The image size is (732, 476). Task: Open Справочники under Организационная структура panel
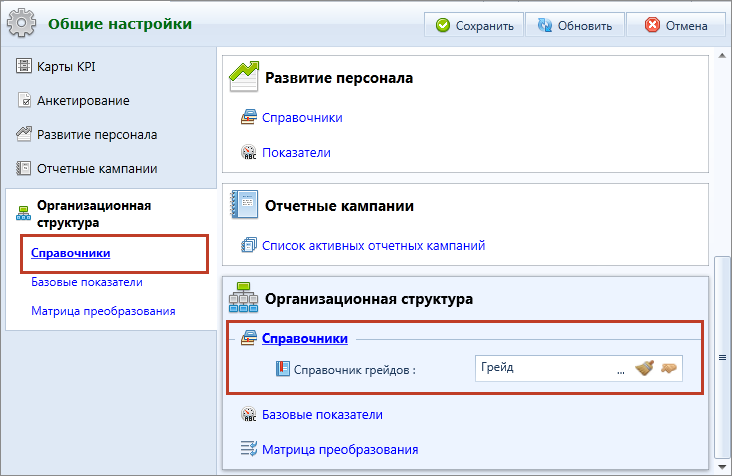305,338
